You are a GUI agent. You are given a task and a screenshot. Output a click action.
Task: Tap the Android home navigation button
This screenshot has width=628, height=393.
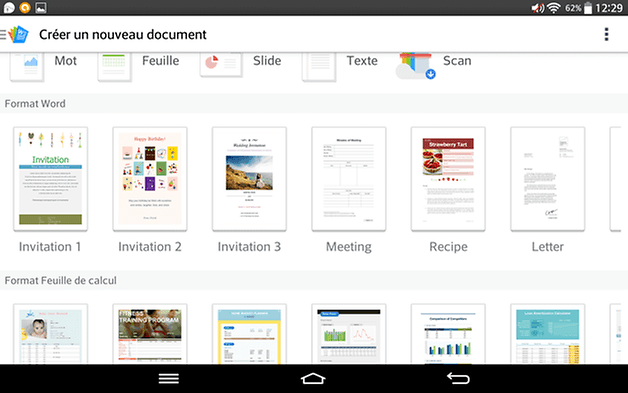click(313, 379)
